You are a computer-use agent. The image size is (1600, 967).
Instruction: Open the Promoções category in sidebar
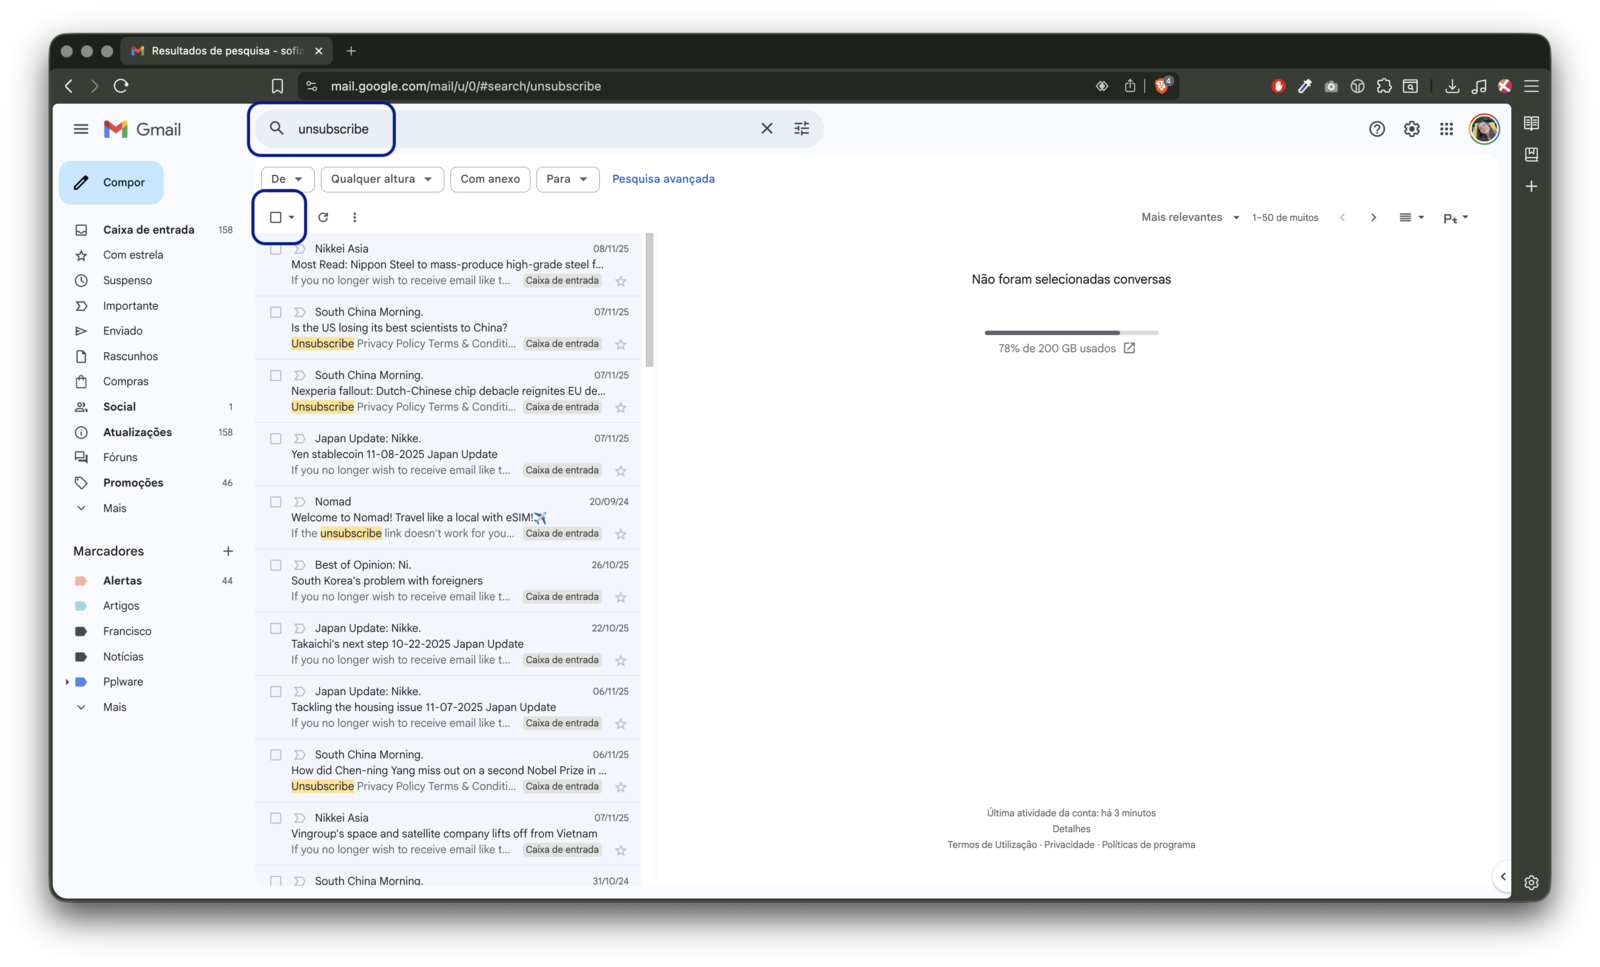coord(133,483)
